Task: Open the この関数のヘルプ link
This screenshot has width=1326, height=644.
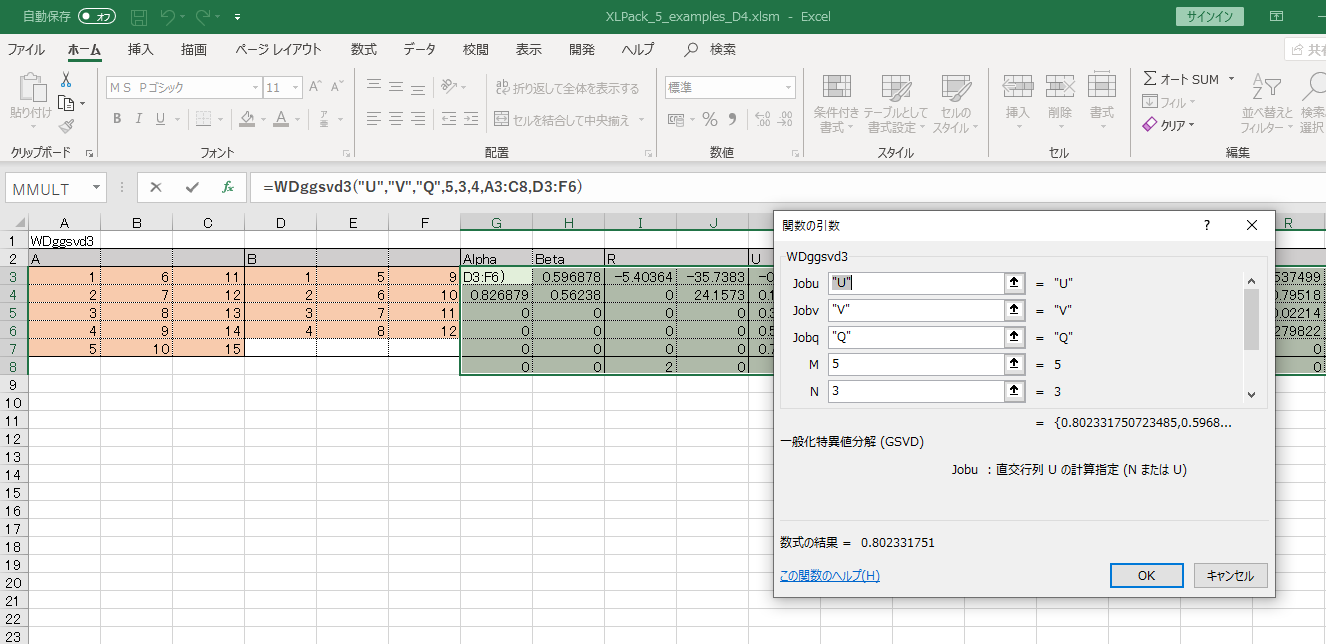Action: 829,575
